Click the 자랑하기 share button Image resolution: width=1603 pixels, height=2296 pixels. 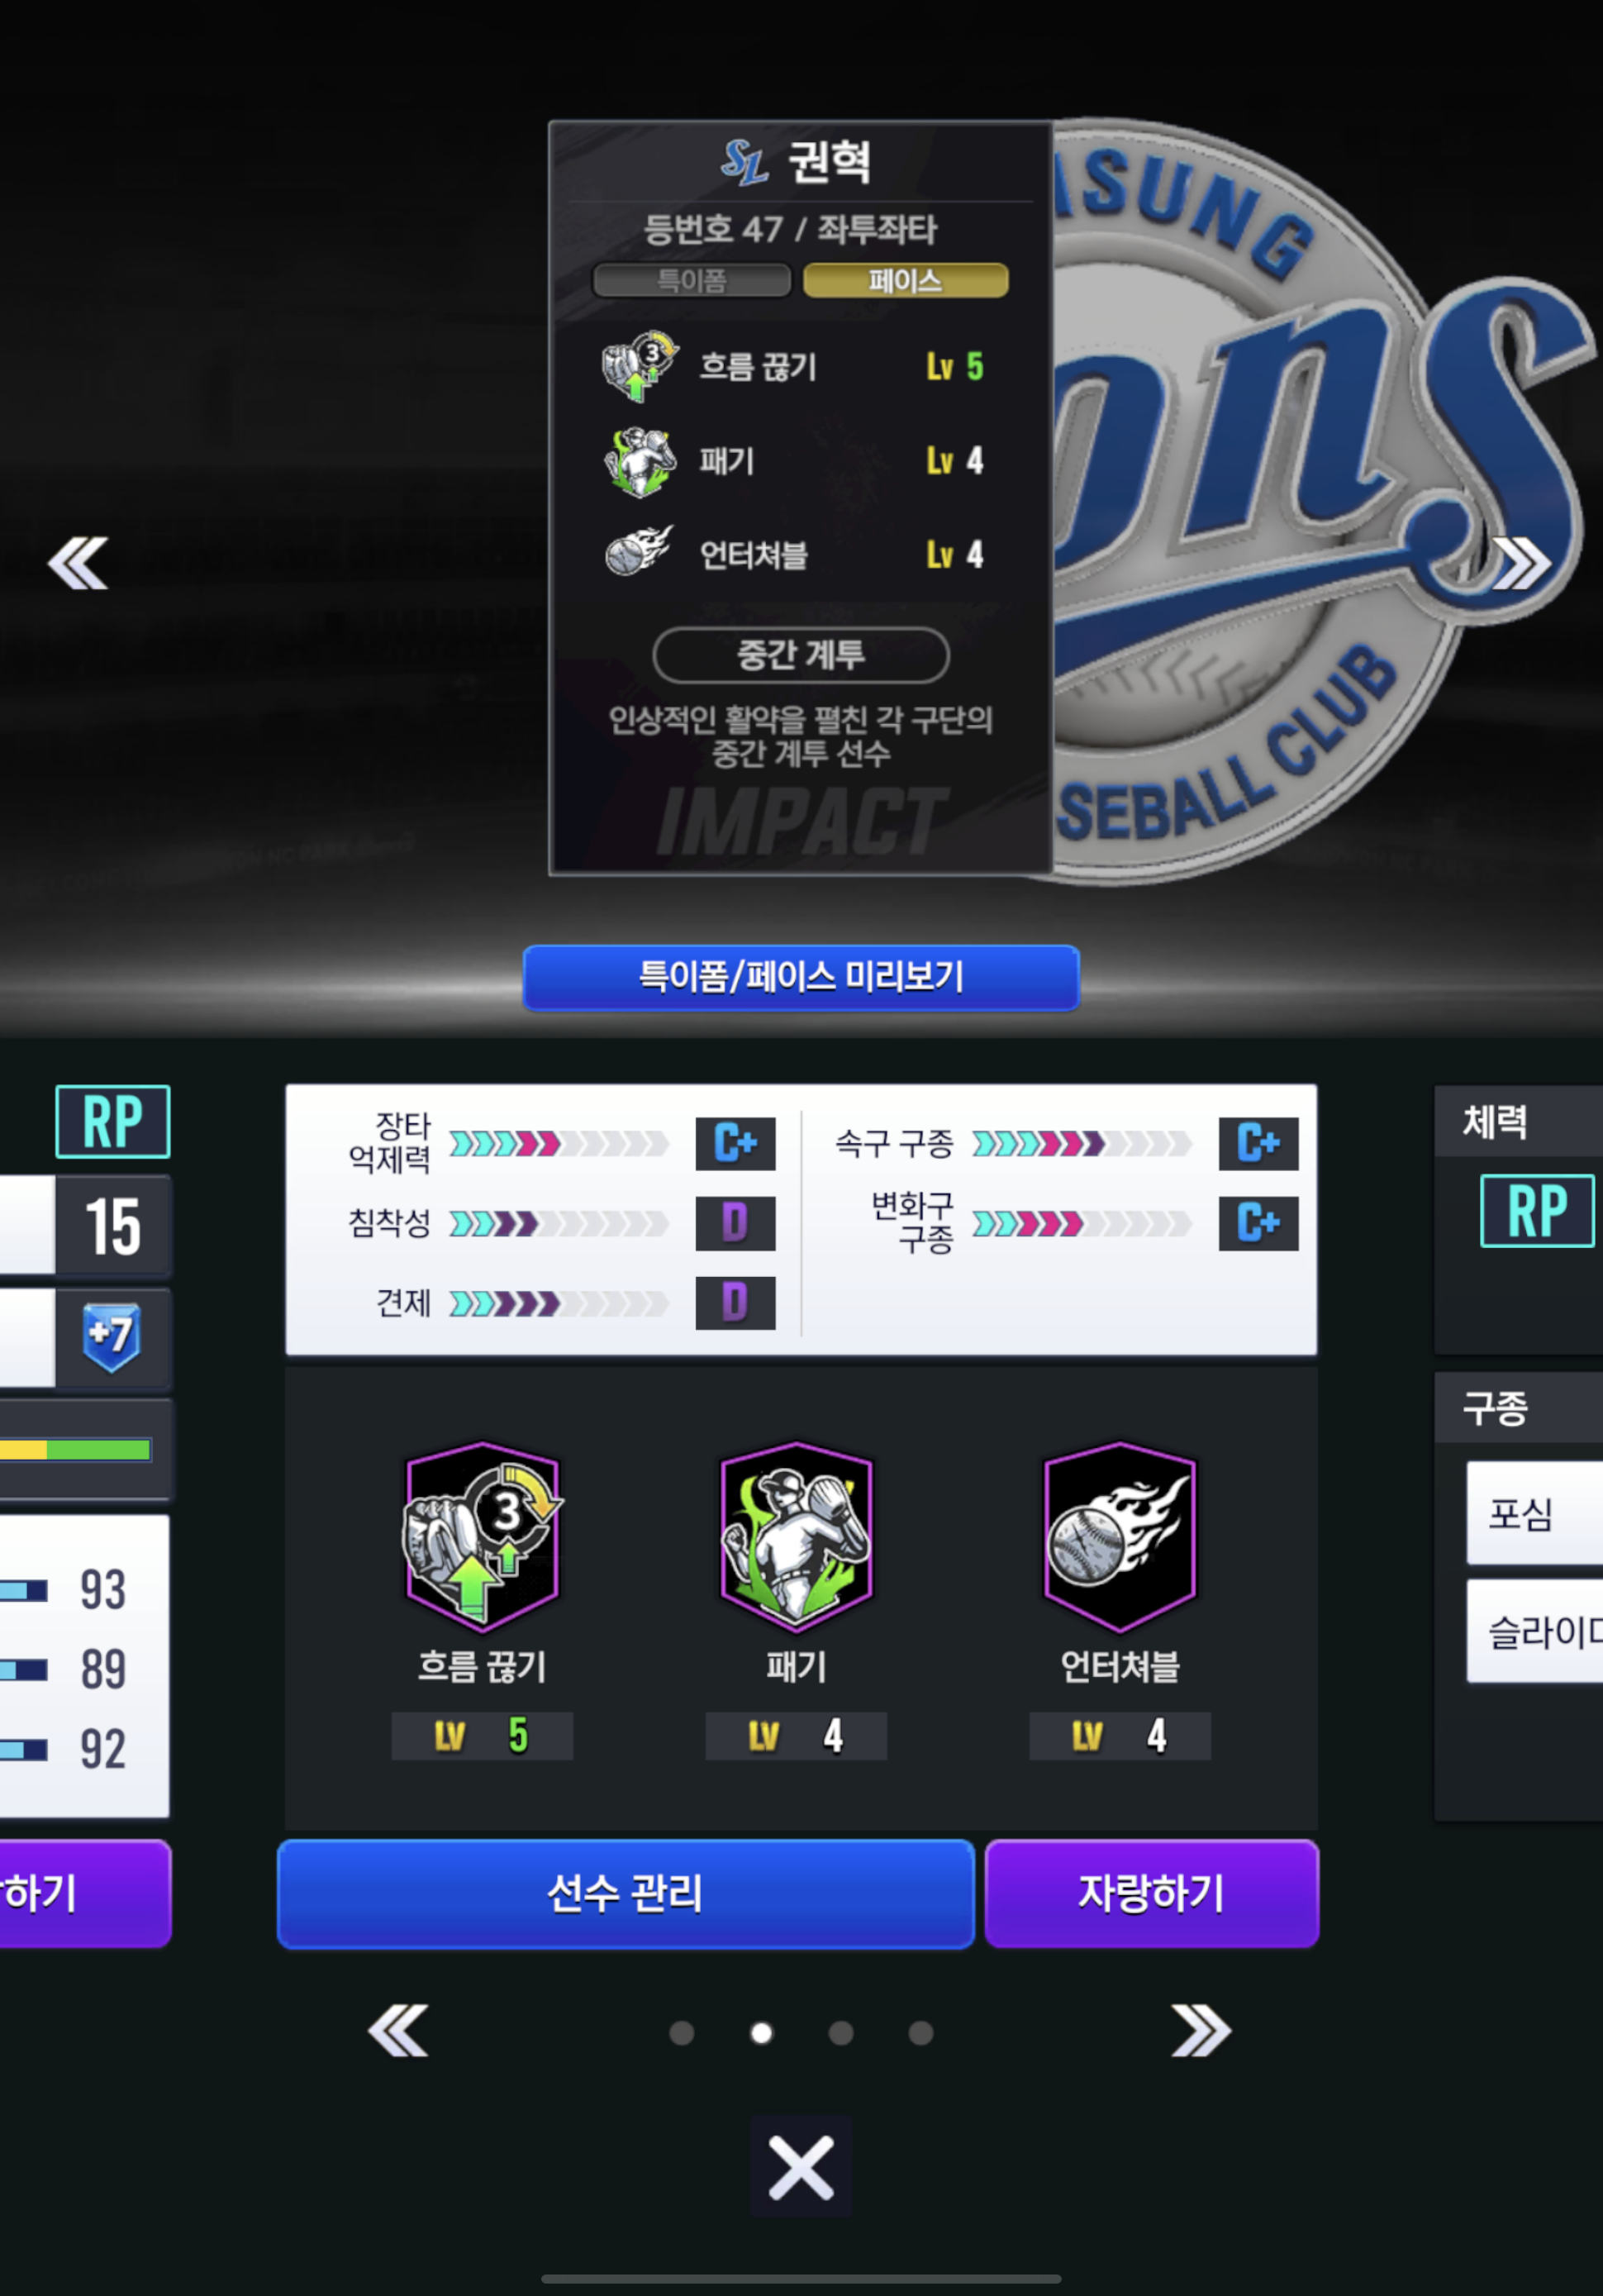(1151, 1893)
